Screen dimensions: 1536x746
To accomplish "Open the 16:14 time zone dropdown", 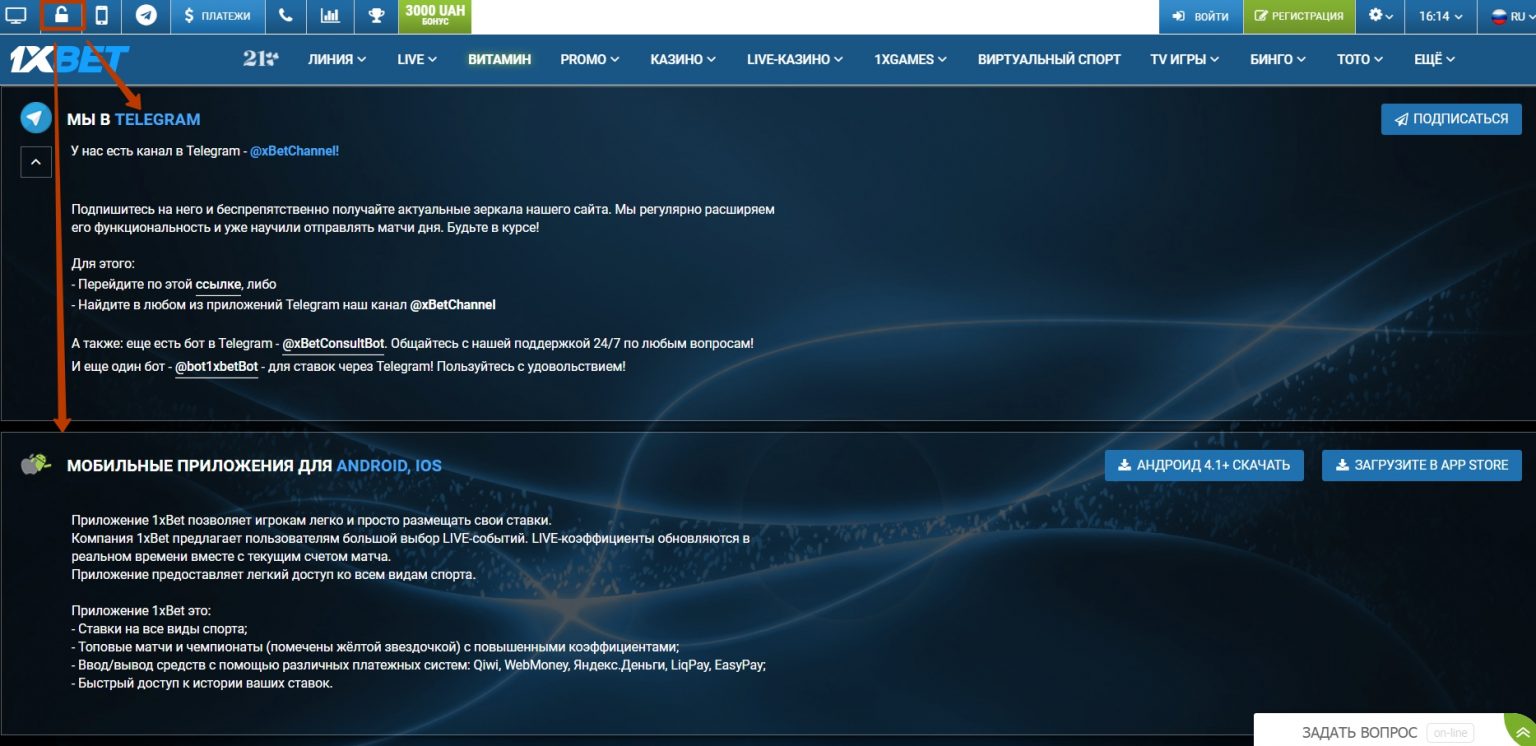I will pyautogui.click(x=1441, y=16).
